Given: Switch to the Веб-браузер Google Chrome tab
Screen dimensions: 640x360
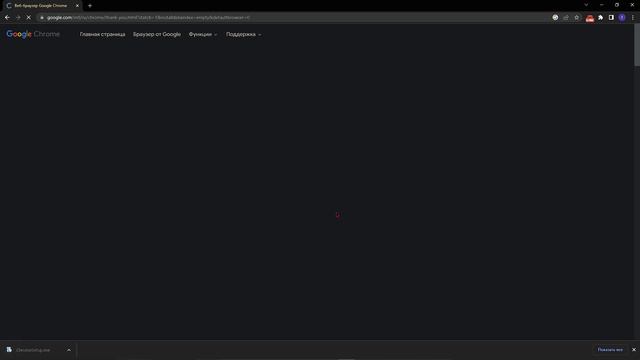Looking at the screenshot, I should (x=41, y=6).
